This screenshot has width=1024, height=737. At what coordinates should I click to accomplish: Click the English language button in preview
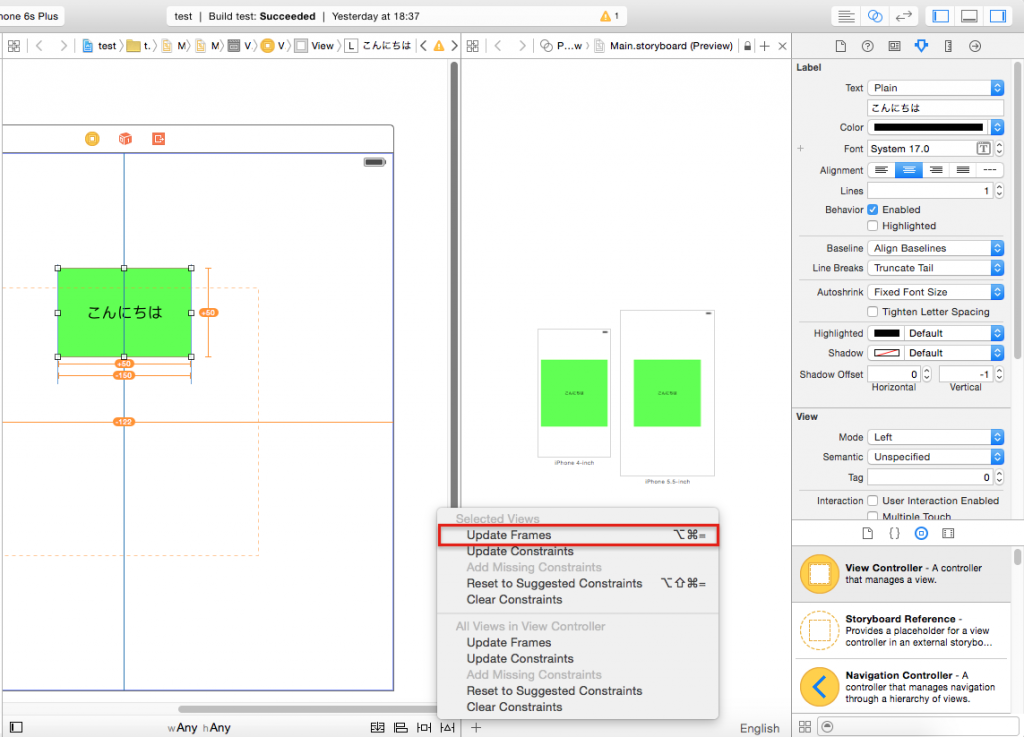pyautogui.click(x=759, y=728)
